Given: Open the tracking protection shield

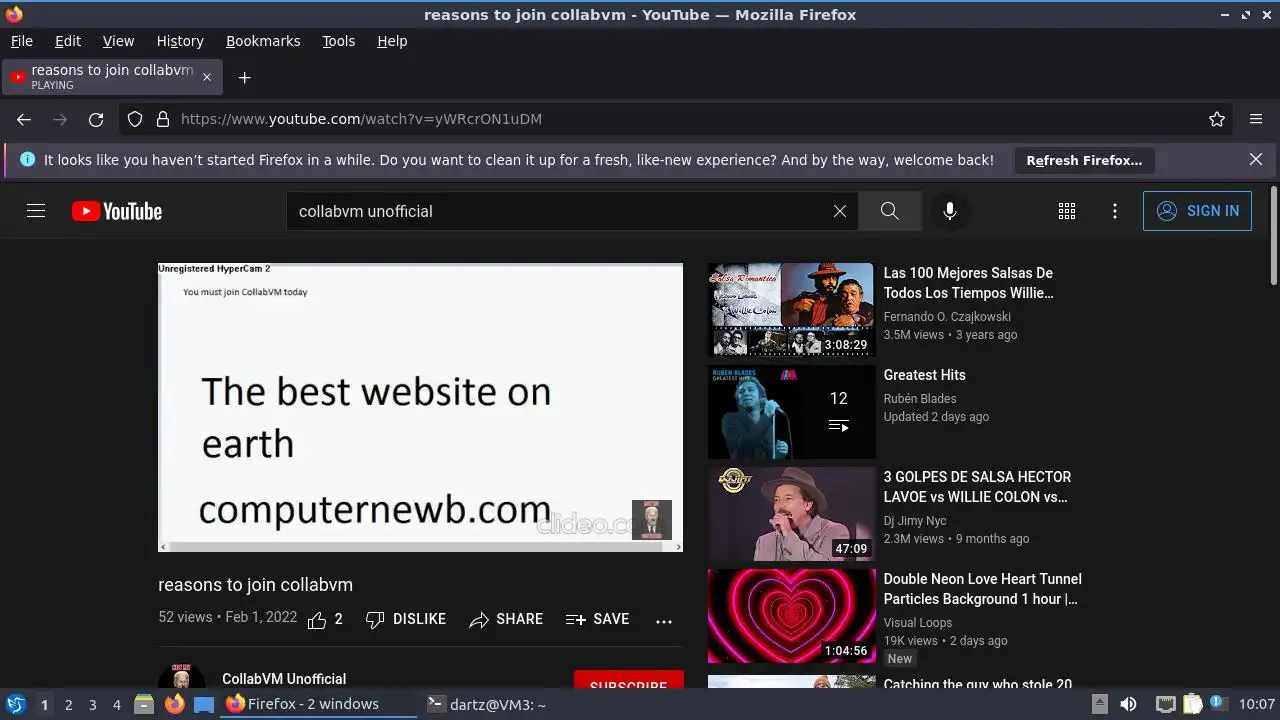Looking at the screenshot, I should pyautogui.click(x=135, y=119).
